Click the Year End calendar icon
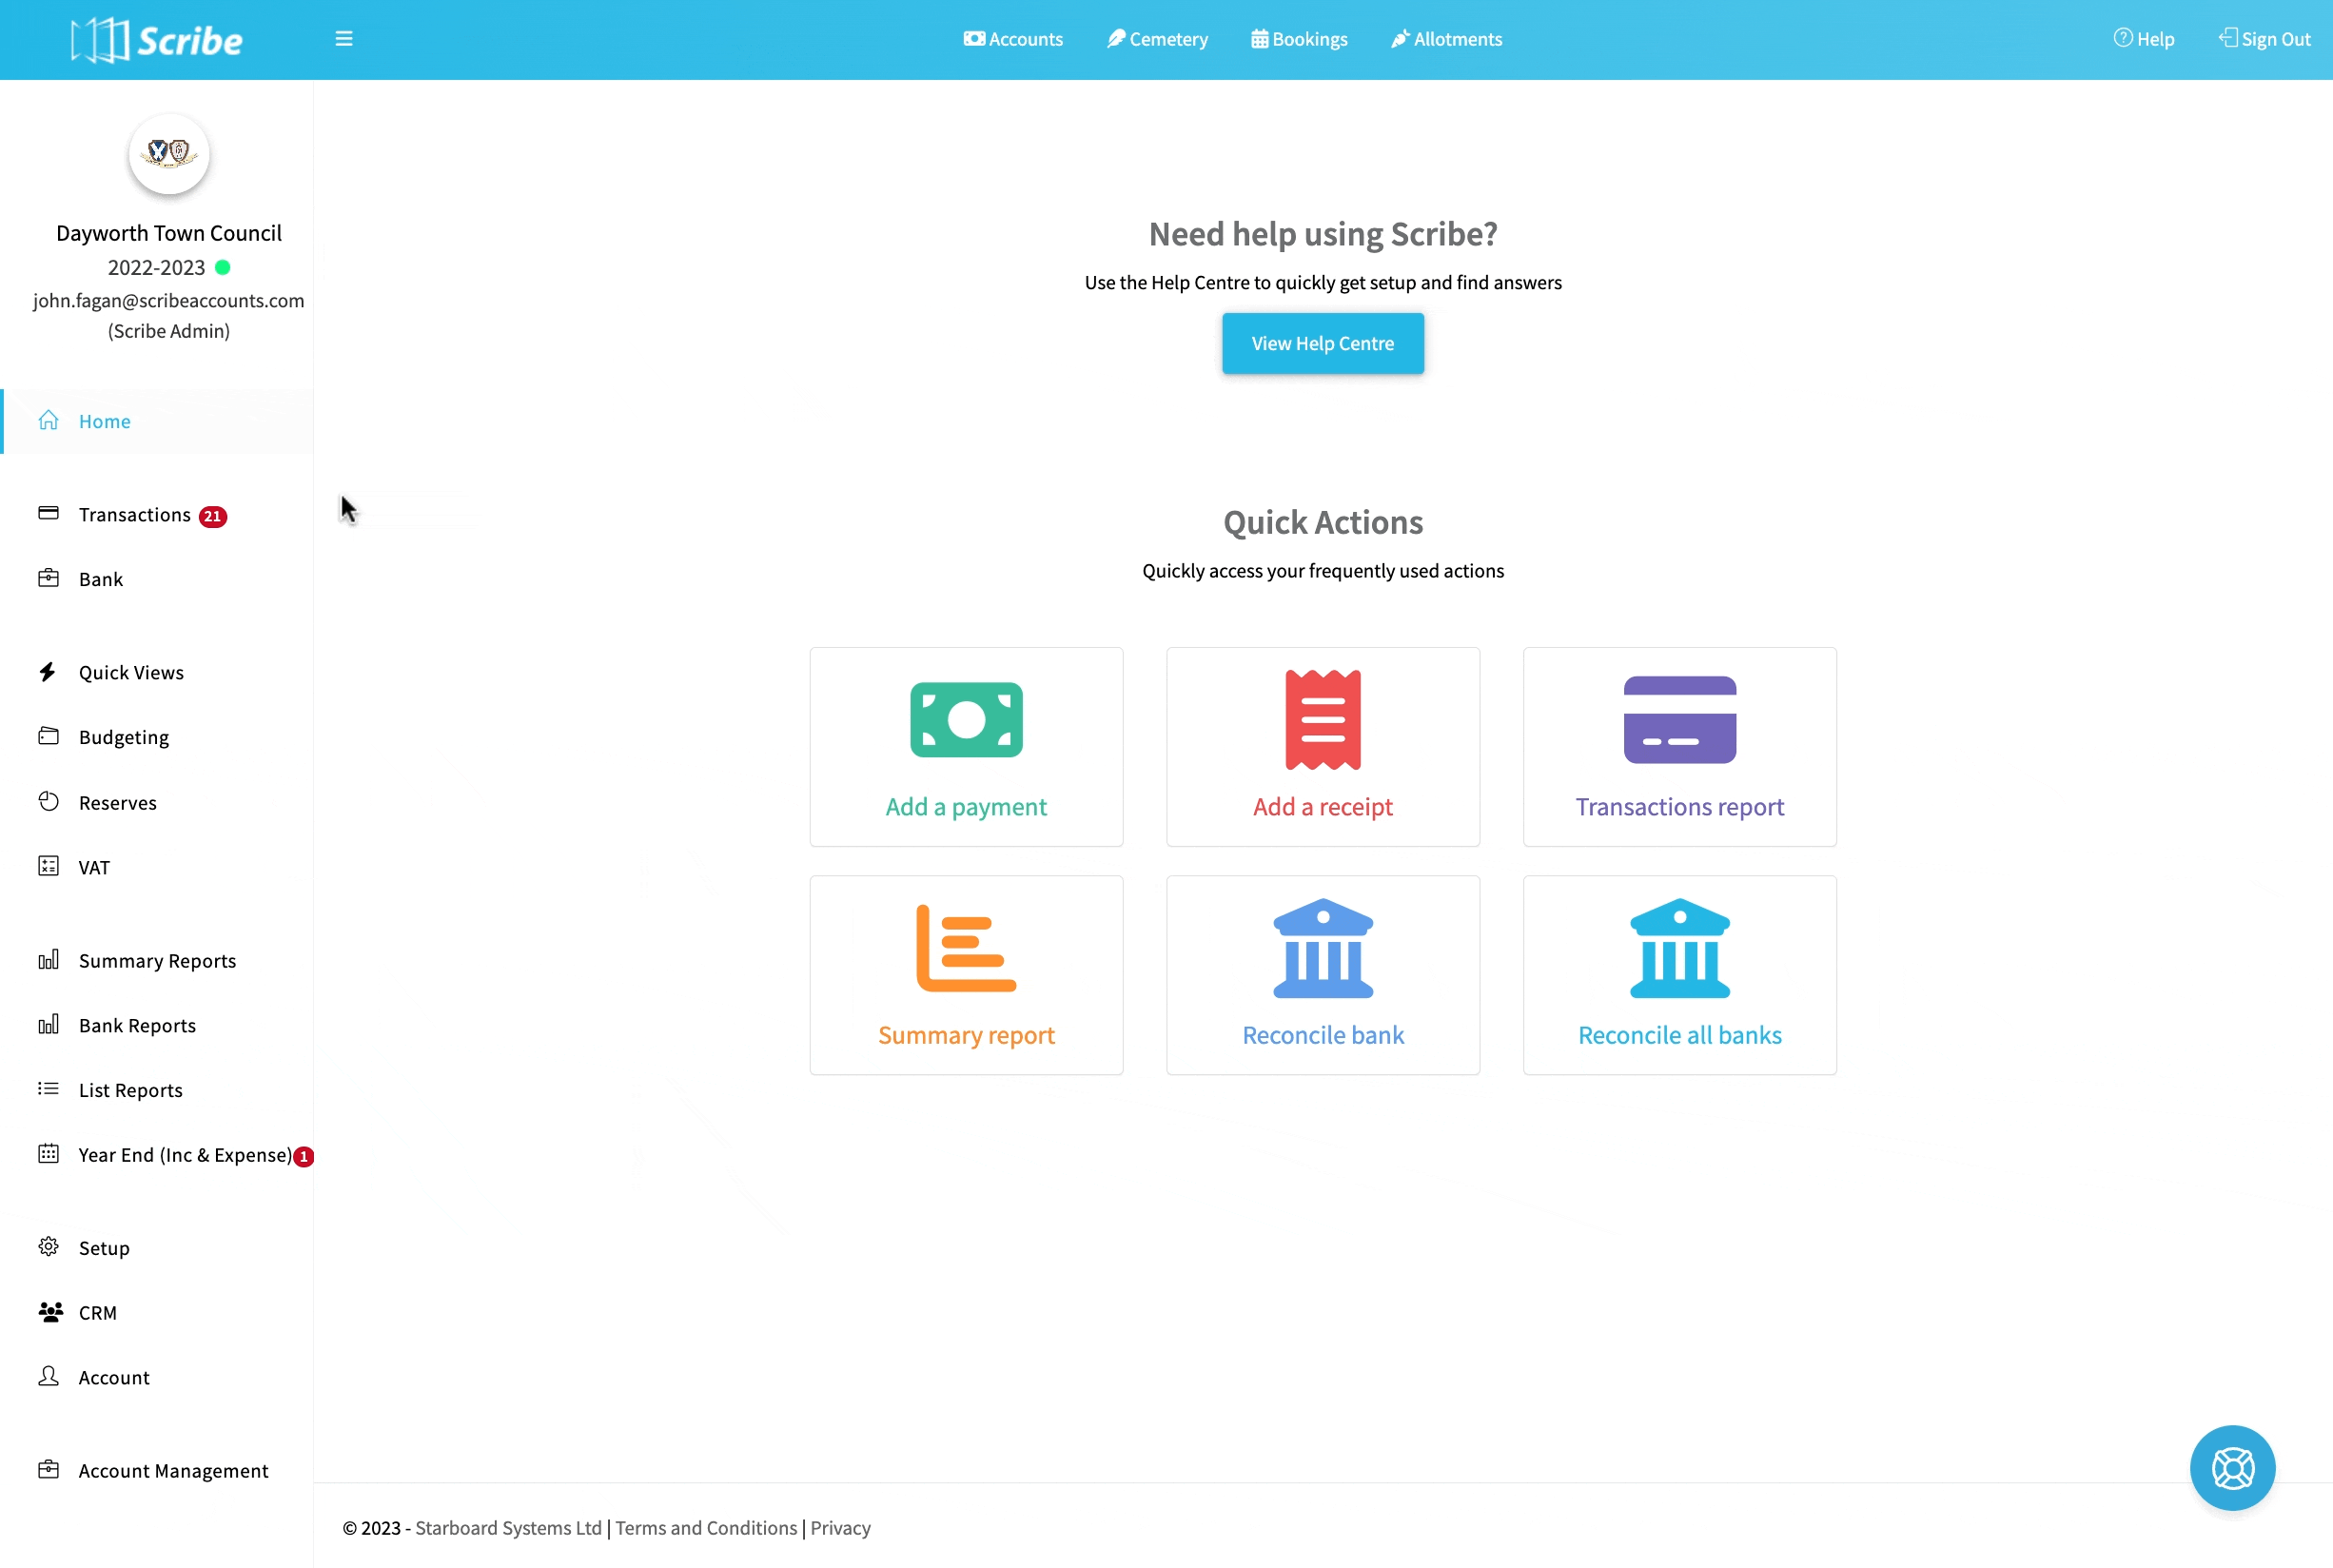 tap(48, 1154)
